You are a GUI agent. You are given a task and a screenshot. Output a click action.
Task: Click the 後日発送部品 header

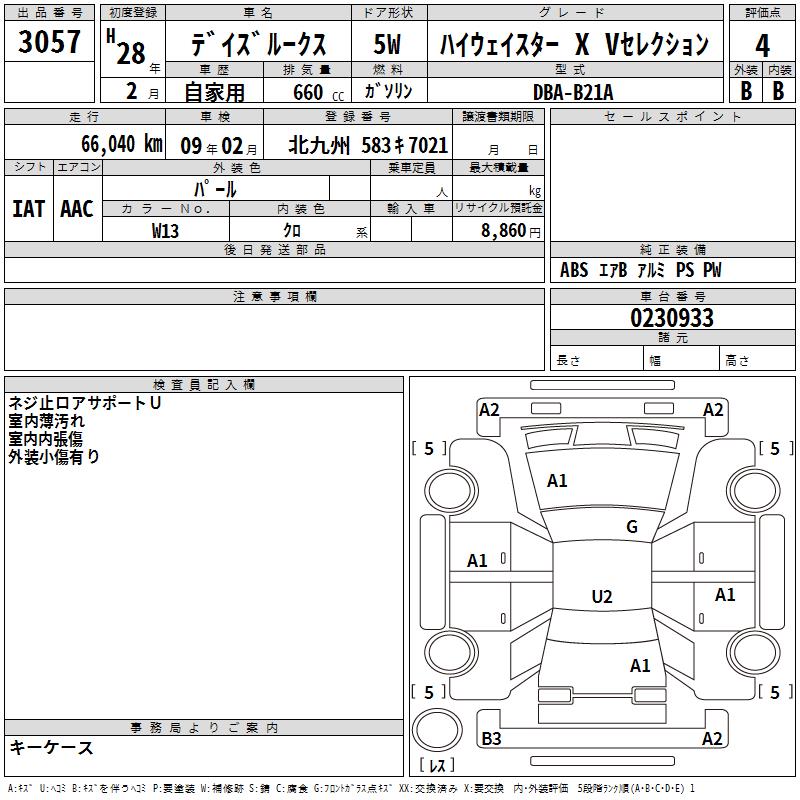click(x=274, y=250)
